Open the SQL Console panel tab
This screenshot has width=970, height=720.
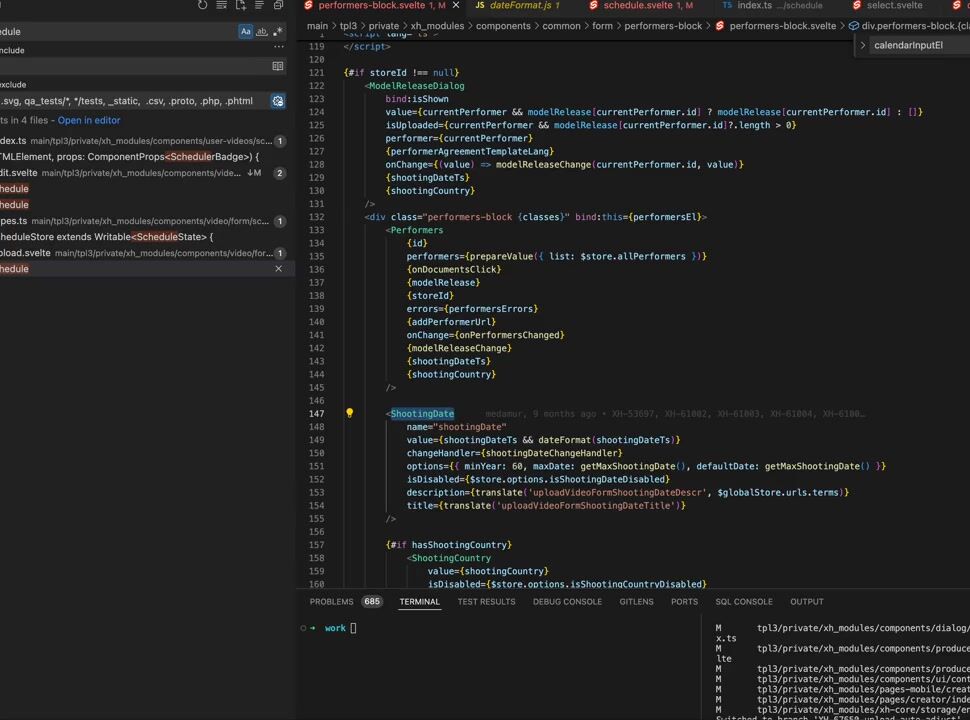[x=744, y=602]
